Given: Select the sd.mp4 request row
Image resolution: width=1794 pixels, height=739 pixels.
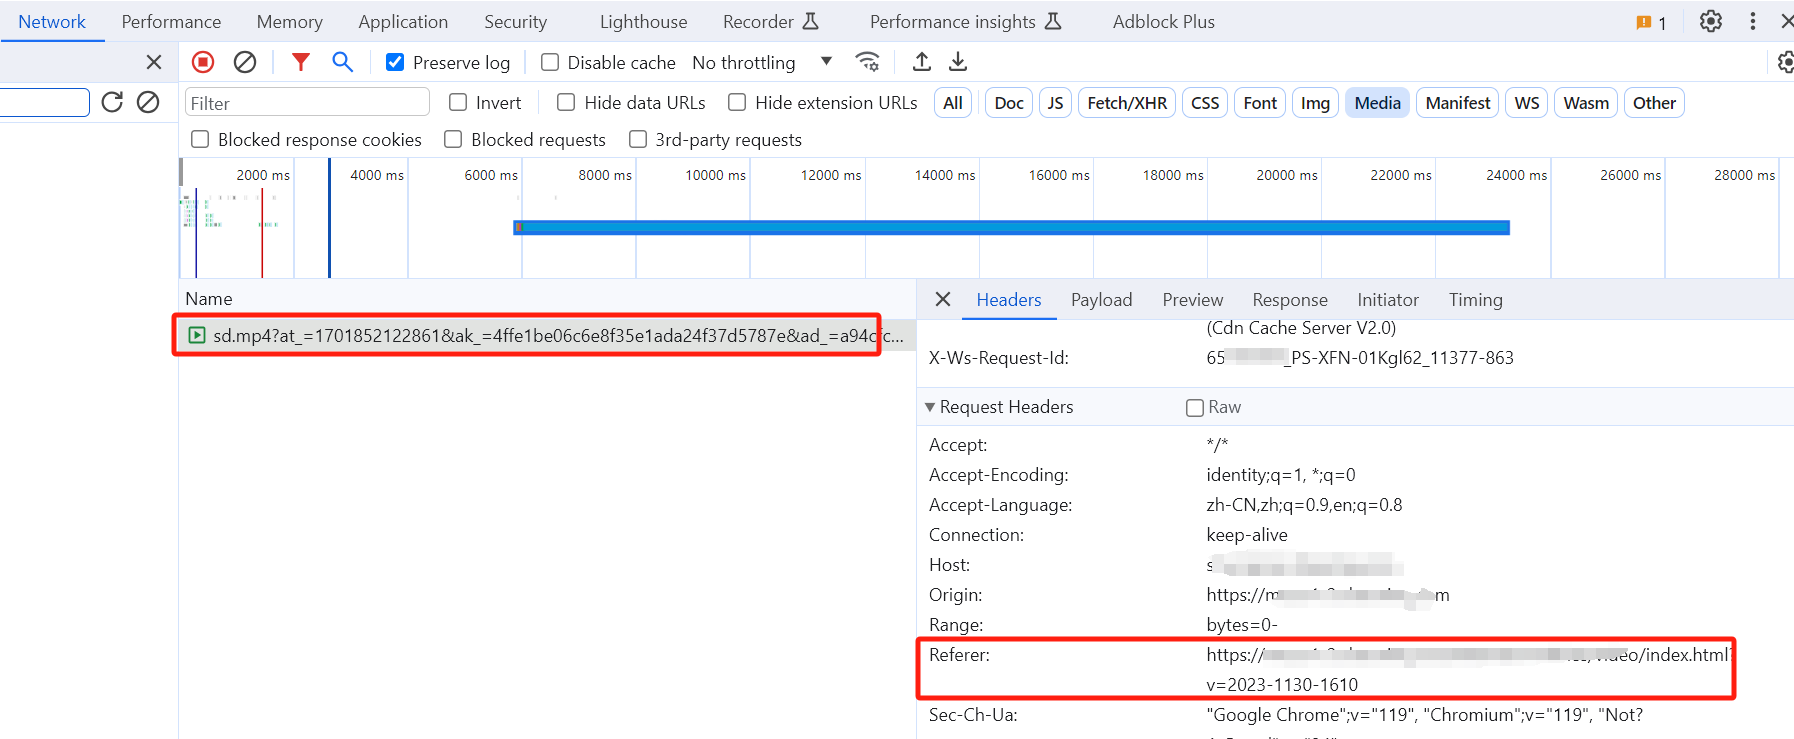Looking at the screenshot, I should [546, 335].
